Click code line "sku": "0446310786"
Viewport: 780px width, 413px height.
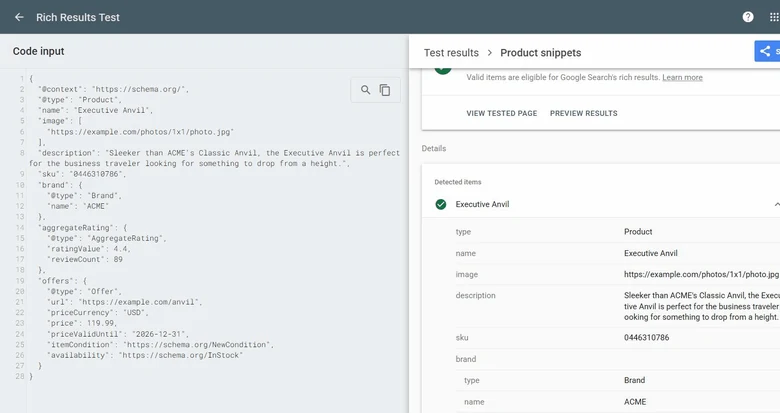(82, 174)
